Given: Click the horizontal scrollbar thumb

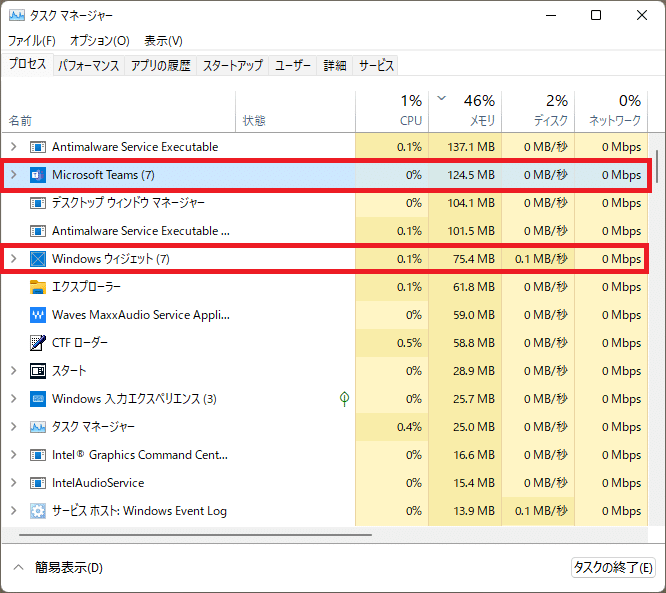Looking at the screenshot, I should click(x=195, y=535).
